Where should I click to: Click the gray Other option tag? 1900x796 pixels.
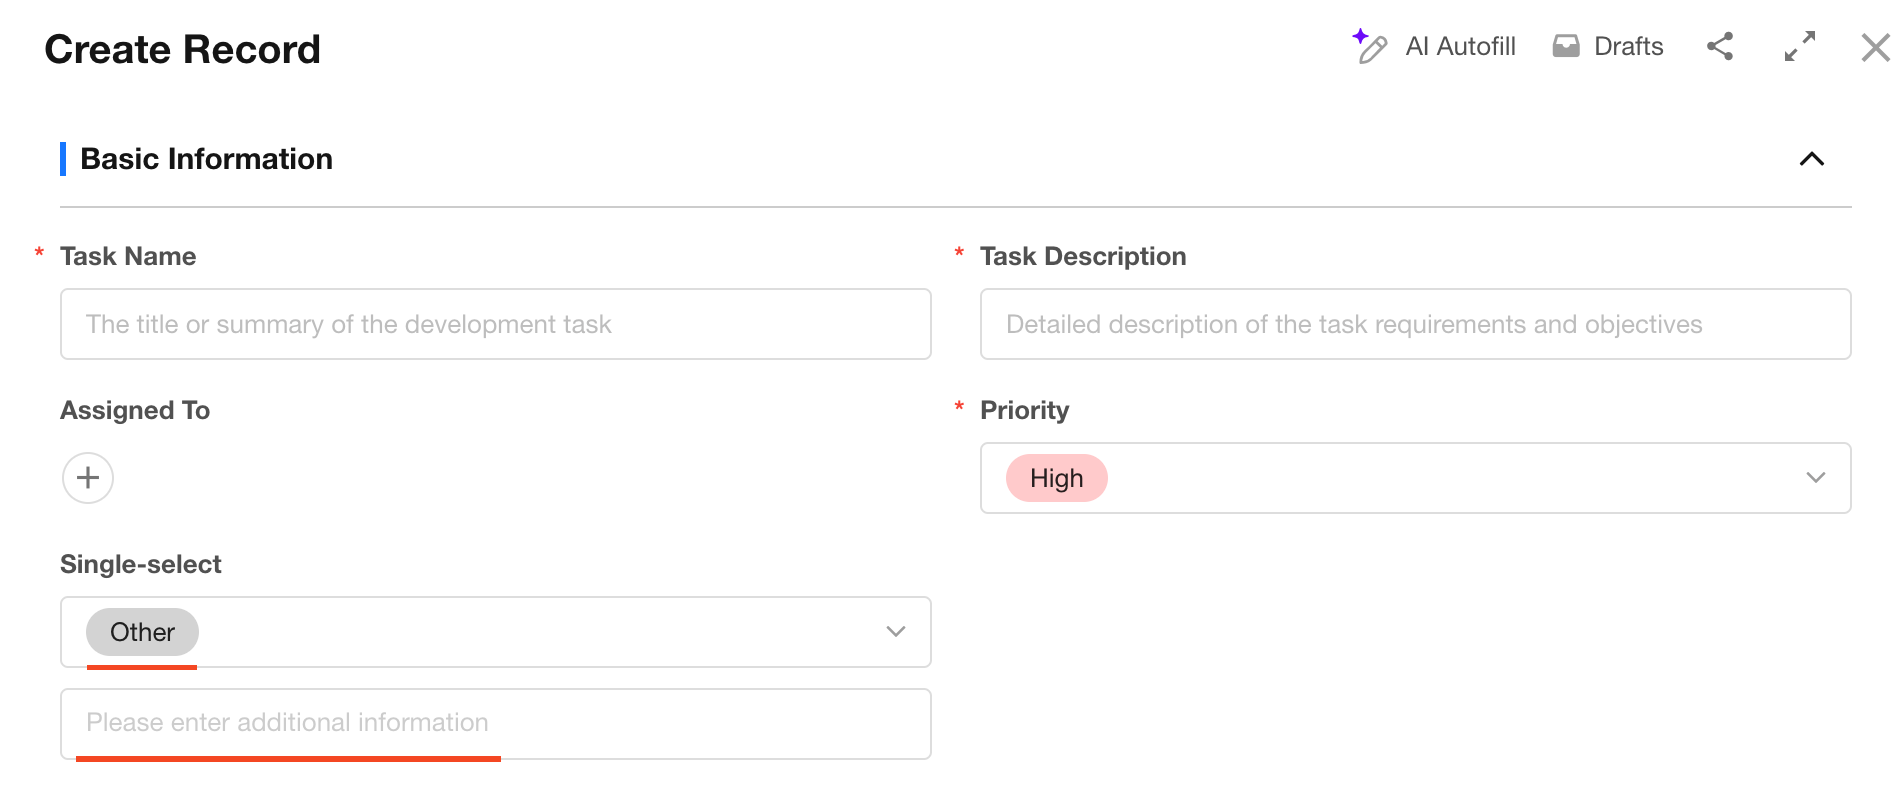pyautogui.click(x=142, y=632)
